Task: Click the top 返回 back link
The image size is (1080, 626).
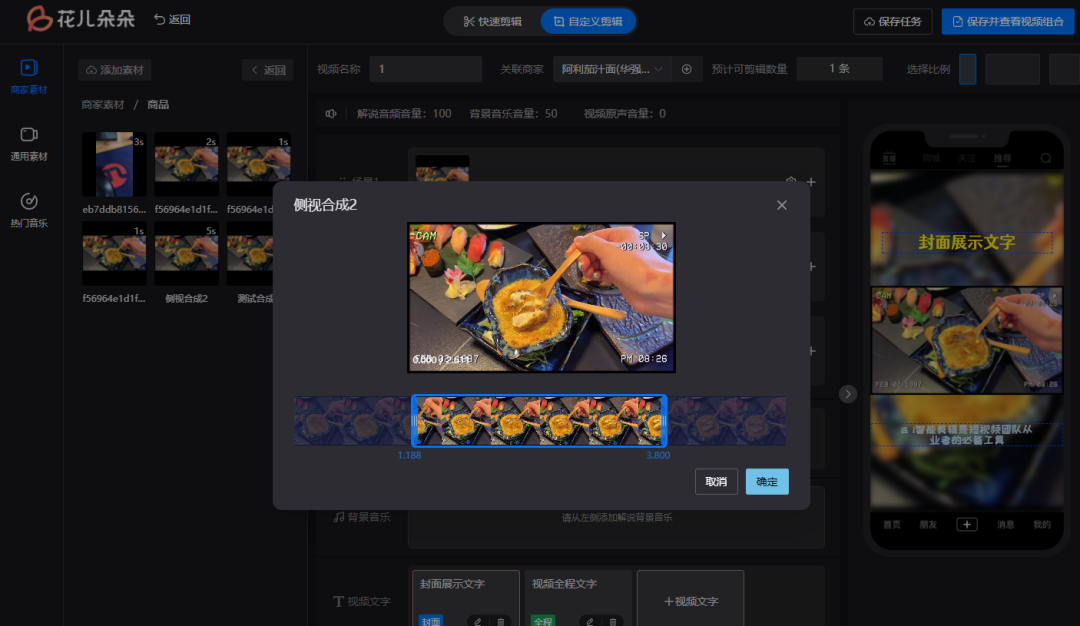Action: click(x=172, y=19)
